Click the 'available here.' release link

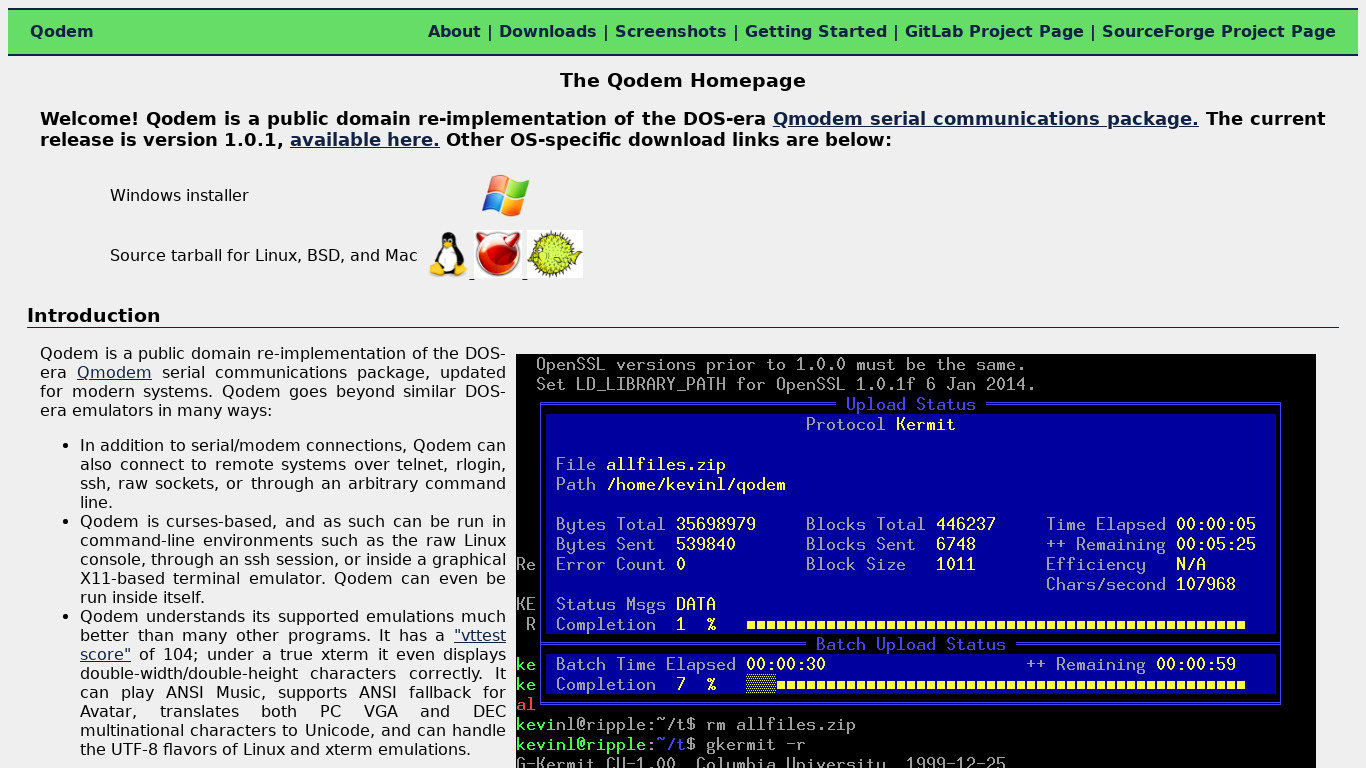[364, 140]
